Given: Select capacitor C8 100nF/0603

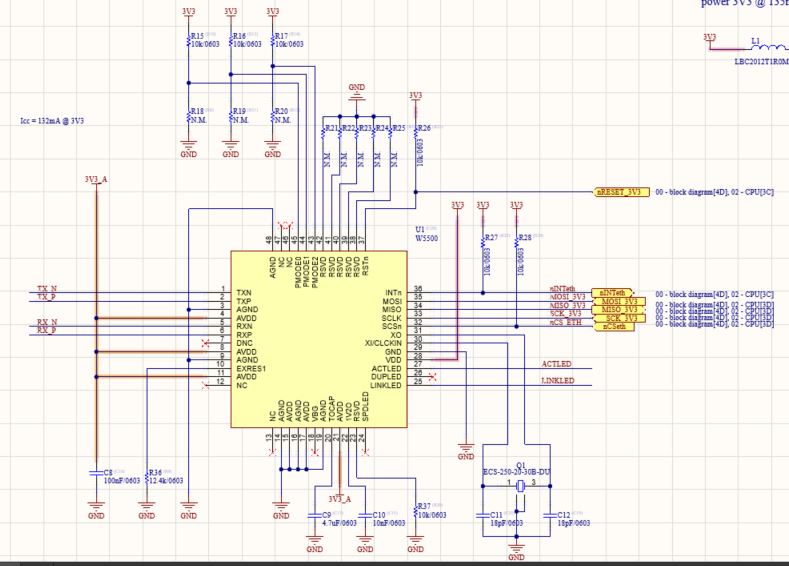Looking at the screenshot, I should point(96,473).
